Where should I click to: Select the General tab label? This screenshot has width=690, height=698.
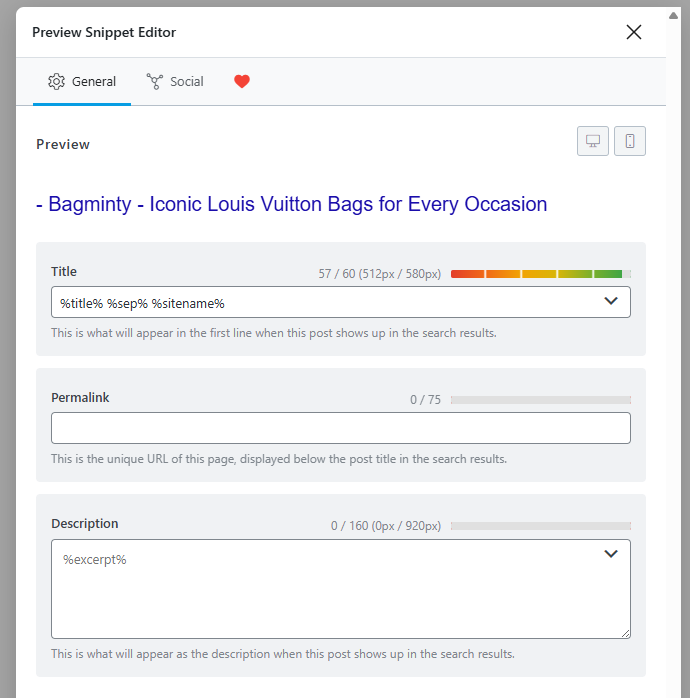[x=94, y=82]
